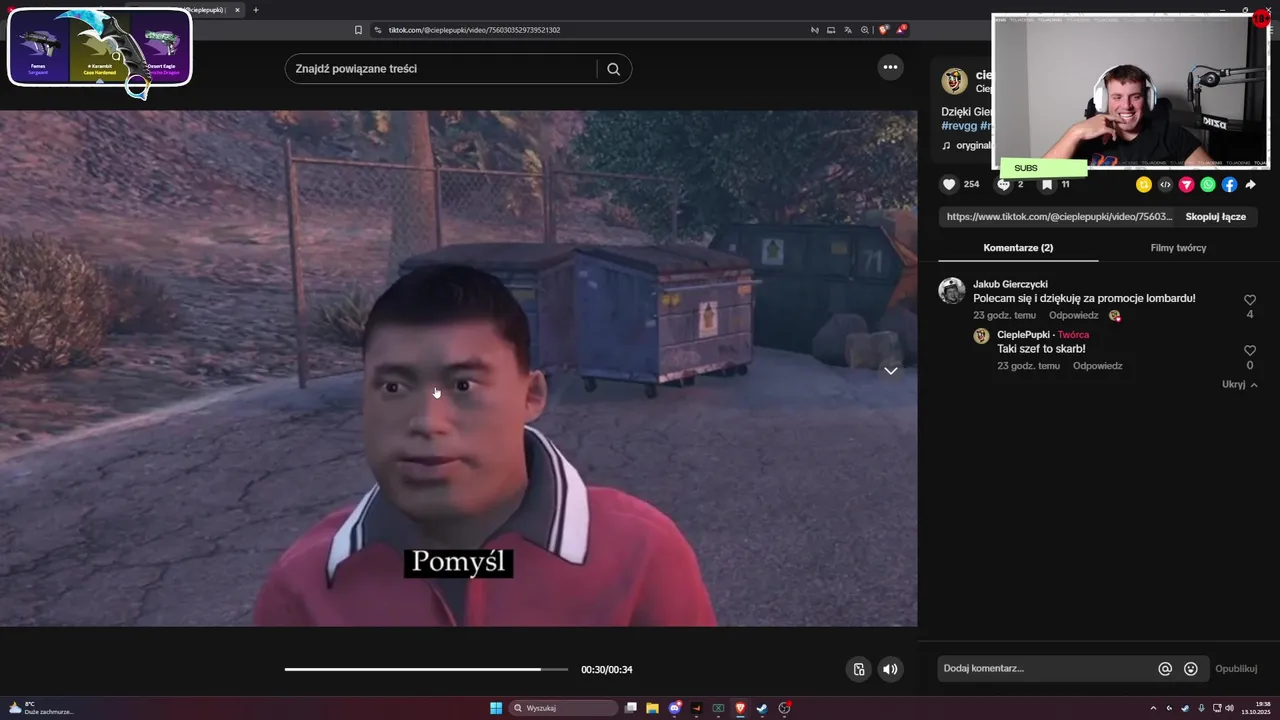Open Task View on the taskbar

pos(631,708)
